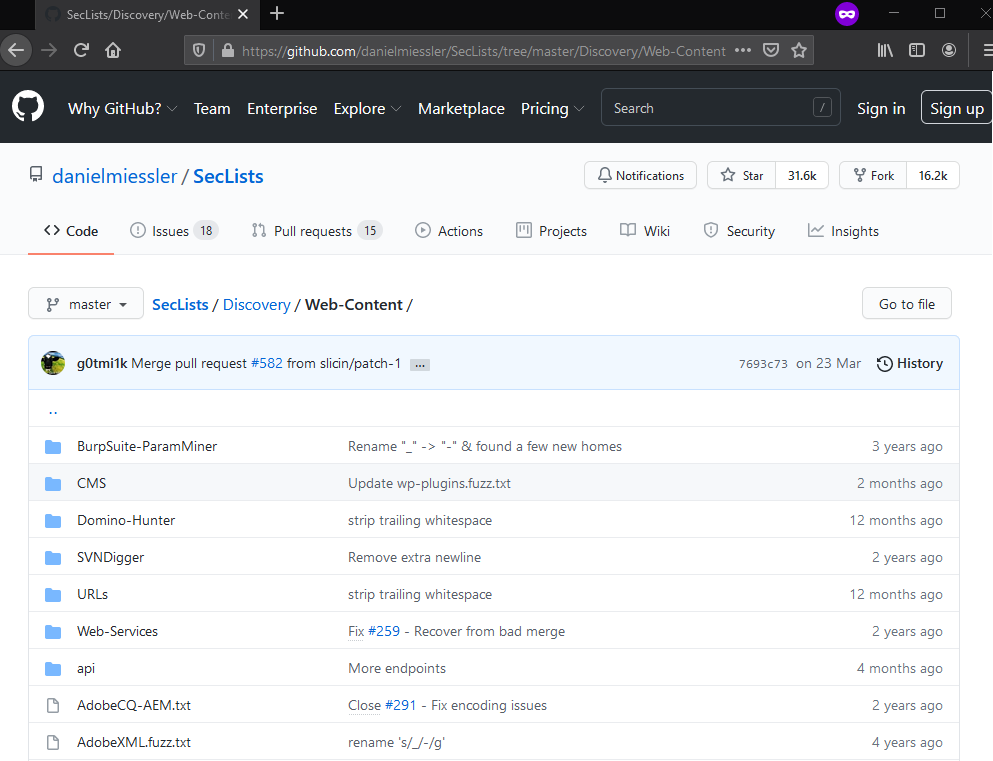Open the Web-Services folder name link

[117, 631]
